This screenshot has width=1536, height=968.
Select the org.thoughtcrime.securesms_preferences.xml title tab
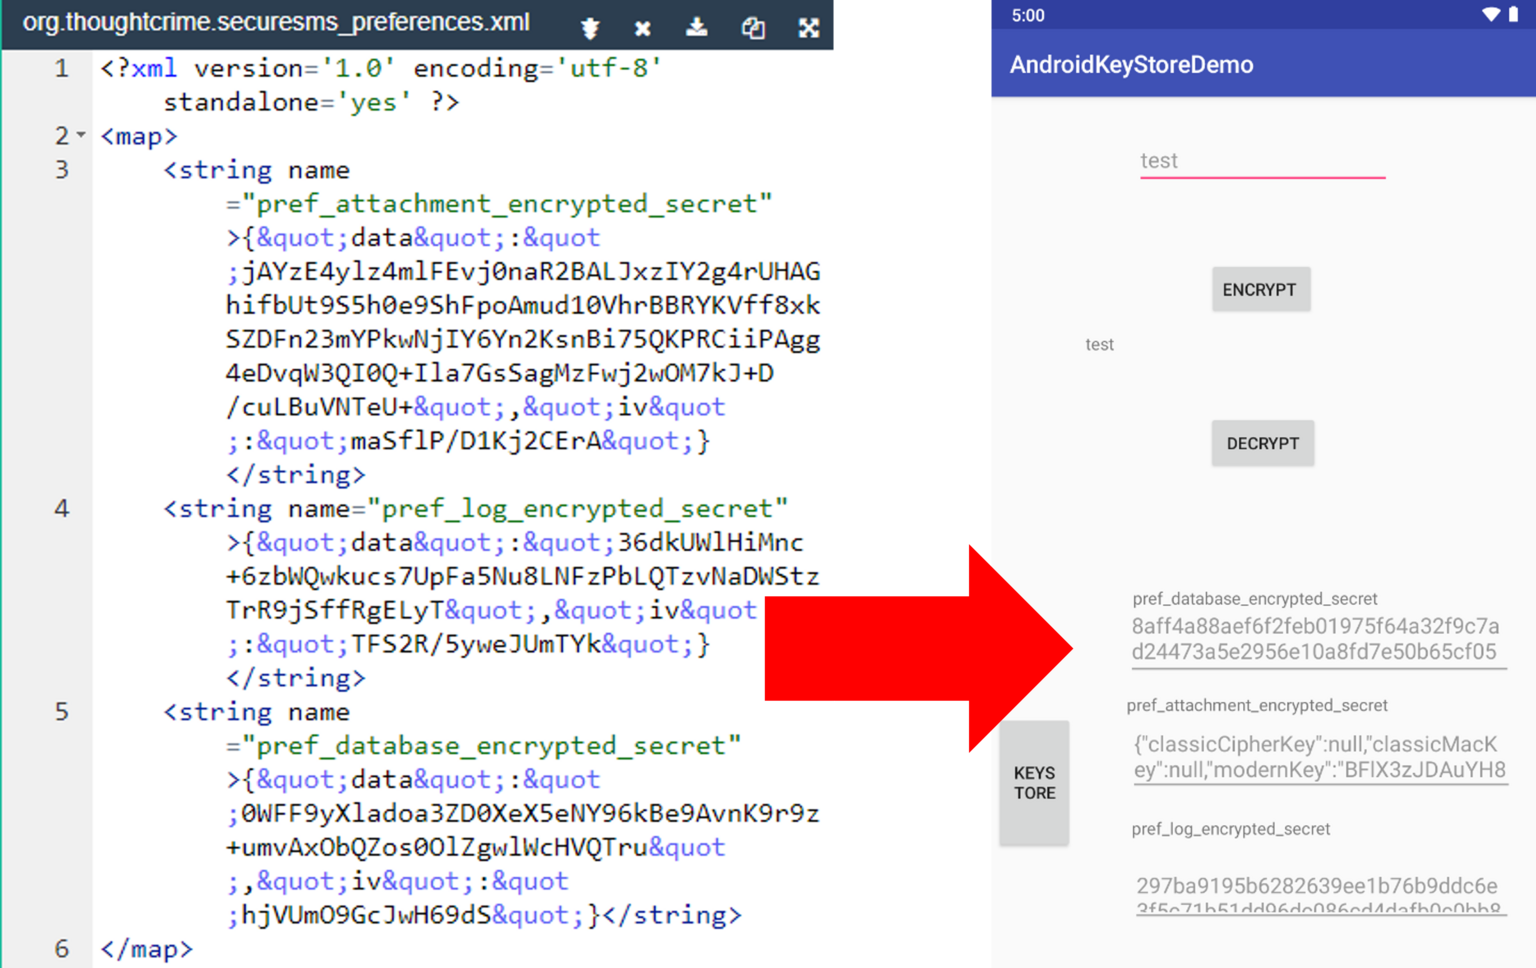pos(279,22)
